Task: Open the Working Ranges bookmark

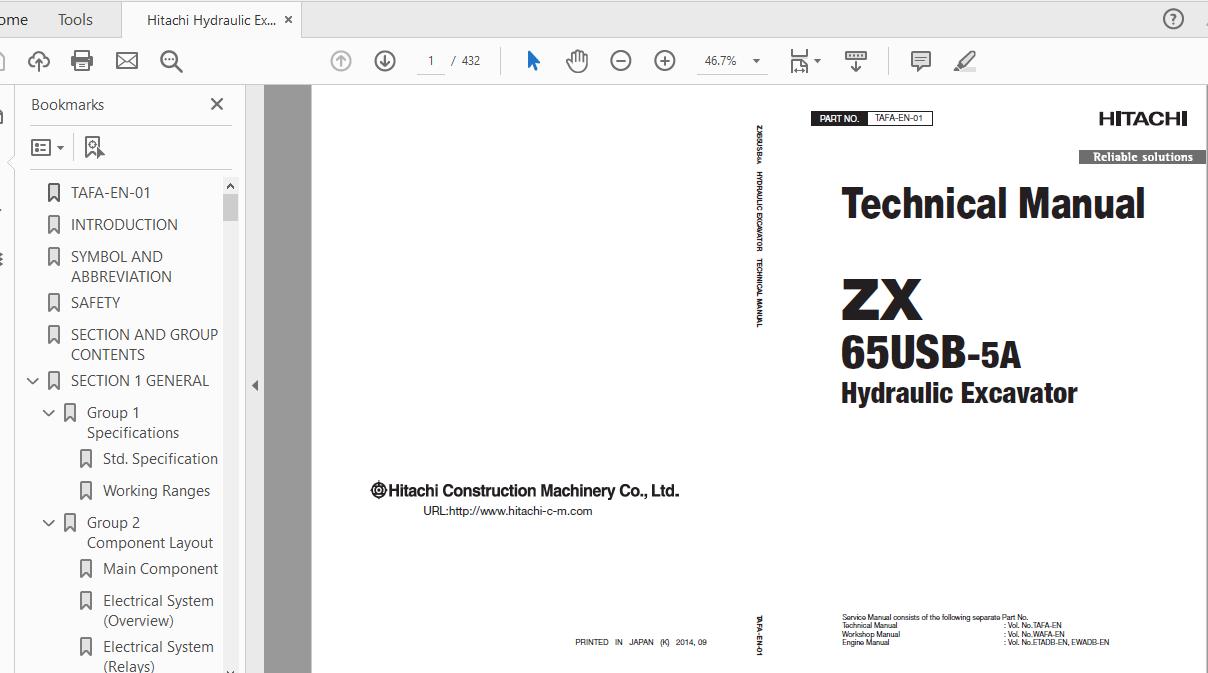Action: (156, 491)
